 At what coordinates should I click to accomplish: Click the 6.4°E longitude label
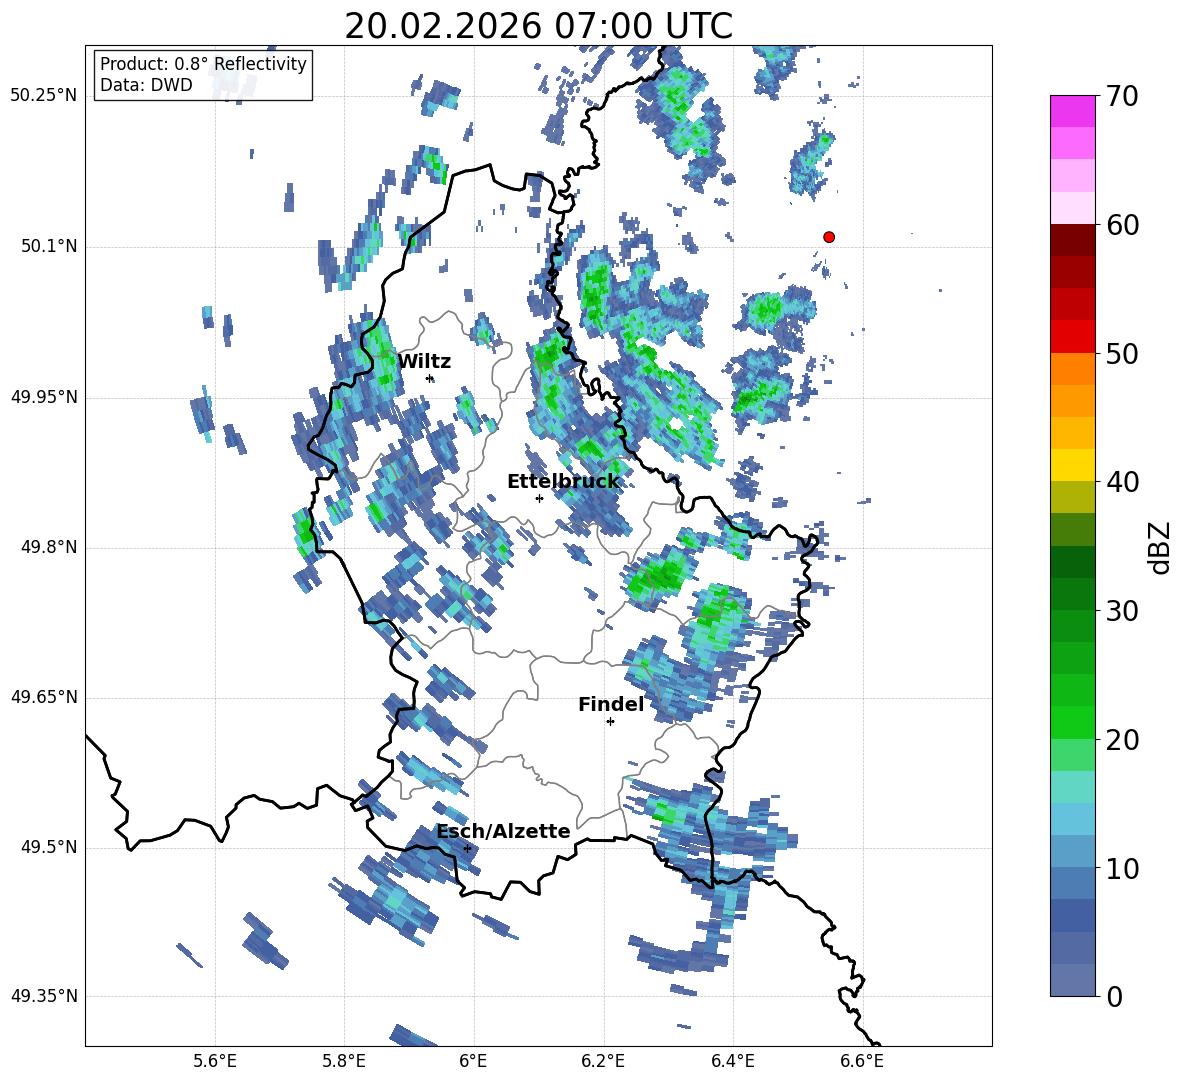click(x=732, y=1061)
